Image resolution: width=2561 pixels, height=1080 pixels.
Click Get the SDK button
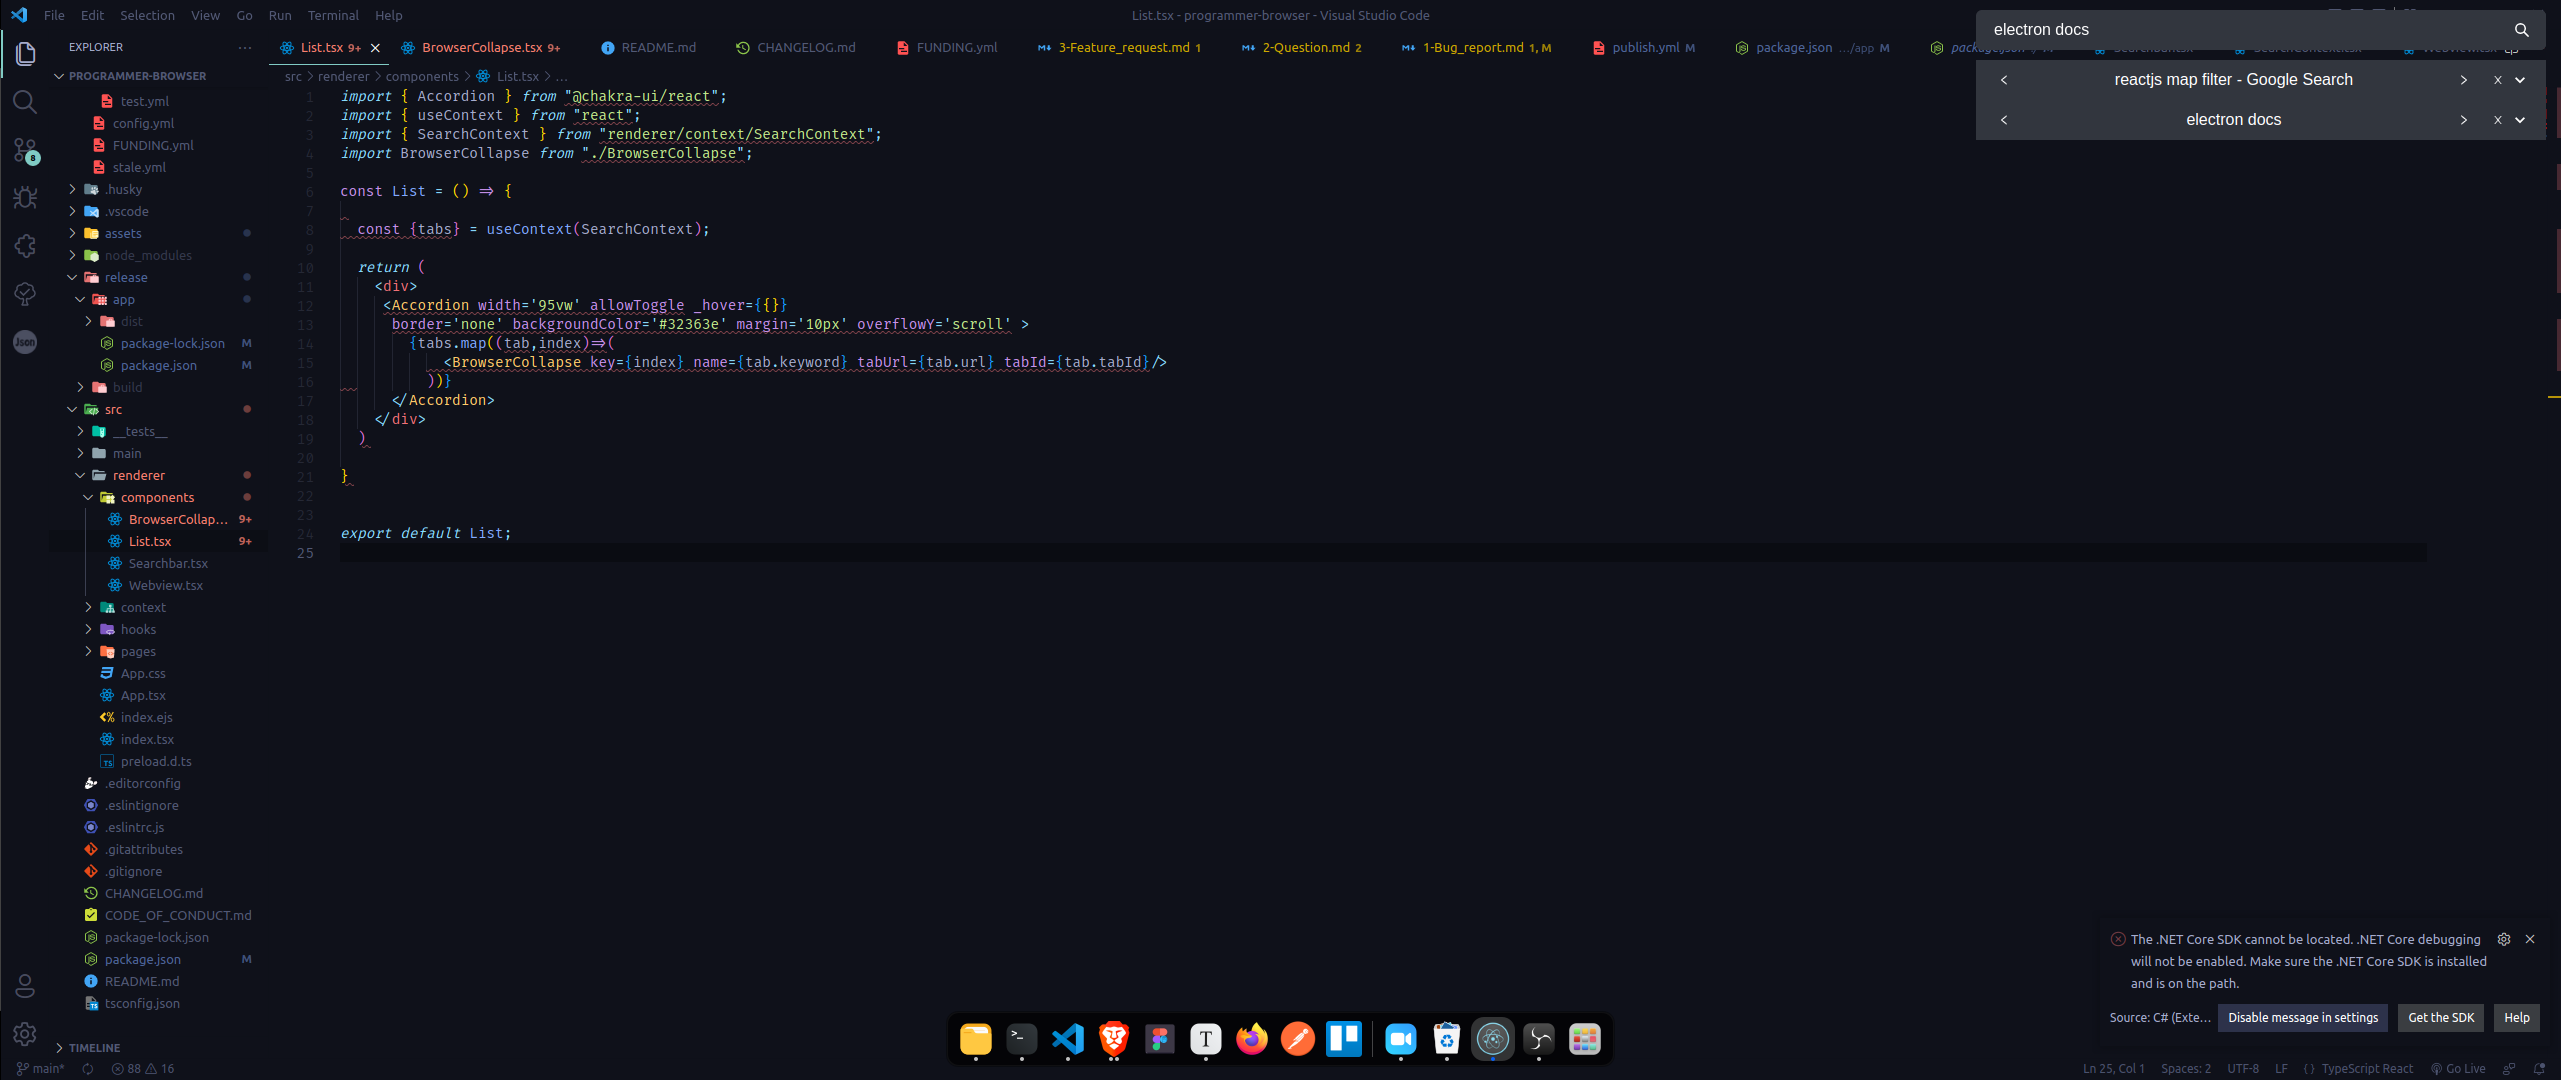pyautogui.click(x=2440, y=1017)
